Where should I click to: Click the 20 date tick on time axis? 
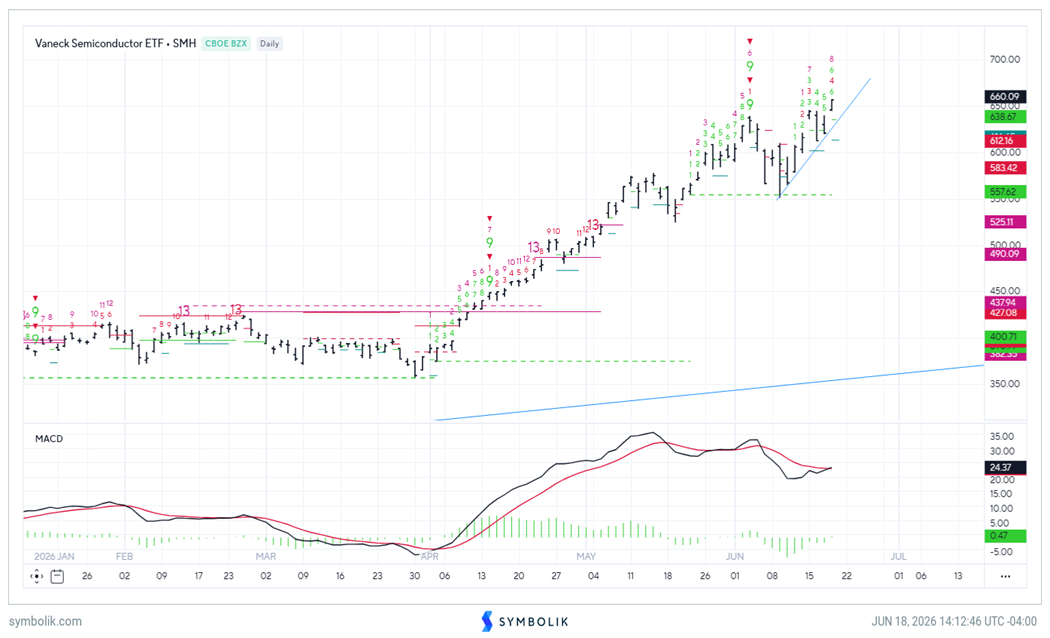[x=518, y=576]
